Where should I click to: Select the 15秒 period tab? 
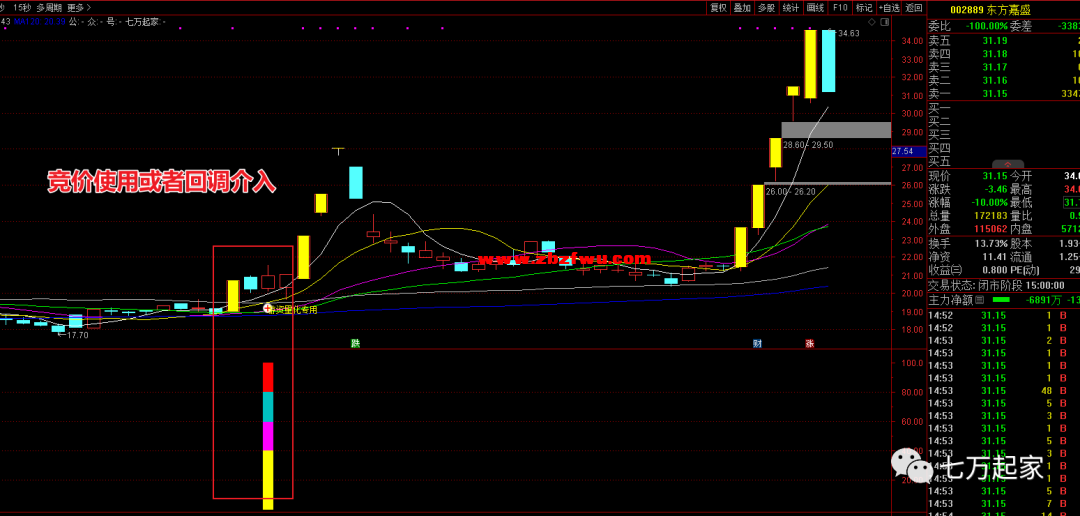(x=22, y=8)
